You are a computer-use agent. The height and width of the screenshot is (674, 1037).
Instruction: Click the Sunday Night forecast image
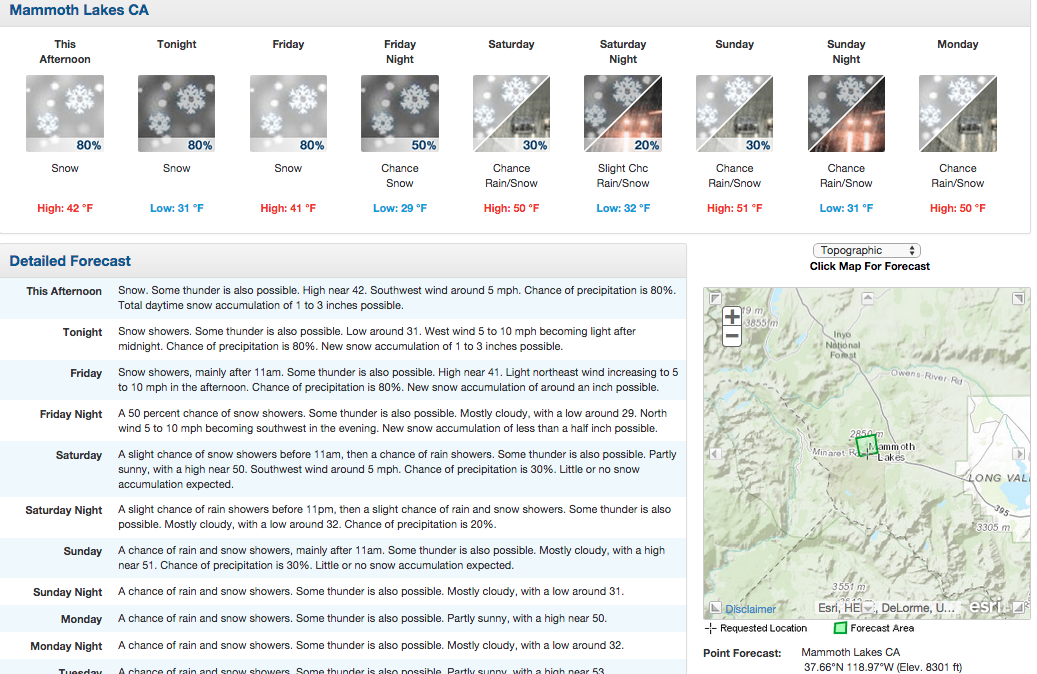coord(846,114)
